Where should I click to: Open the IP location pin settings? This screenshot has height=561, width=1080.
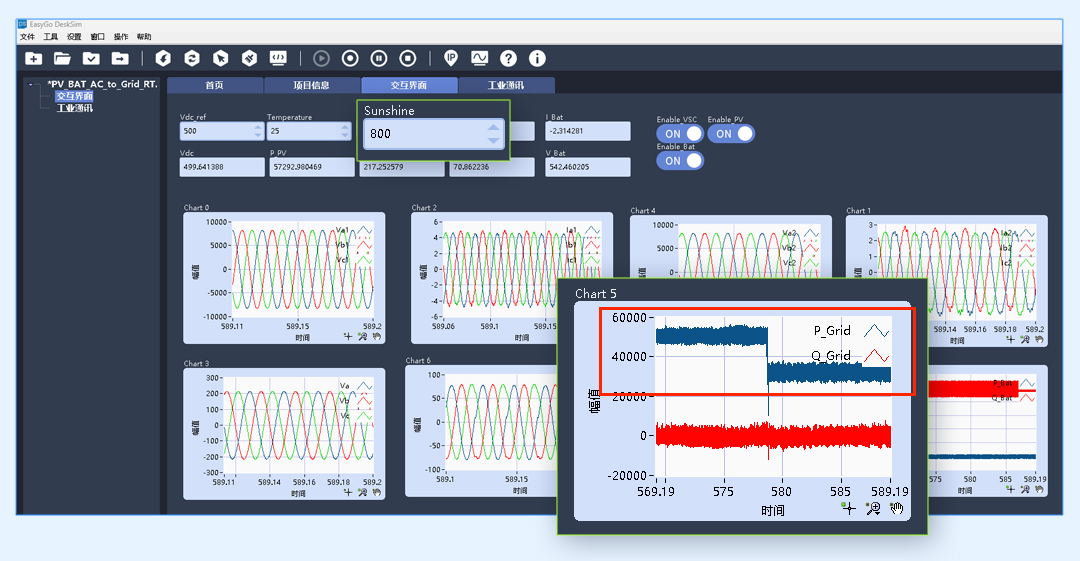(450, 59)
